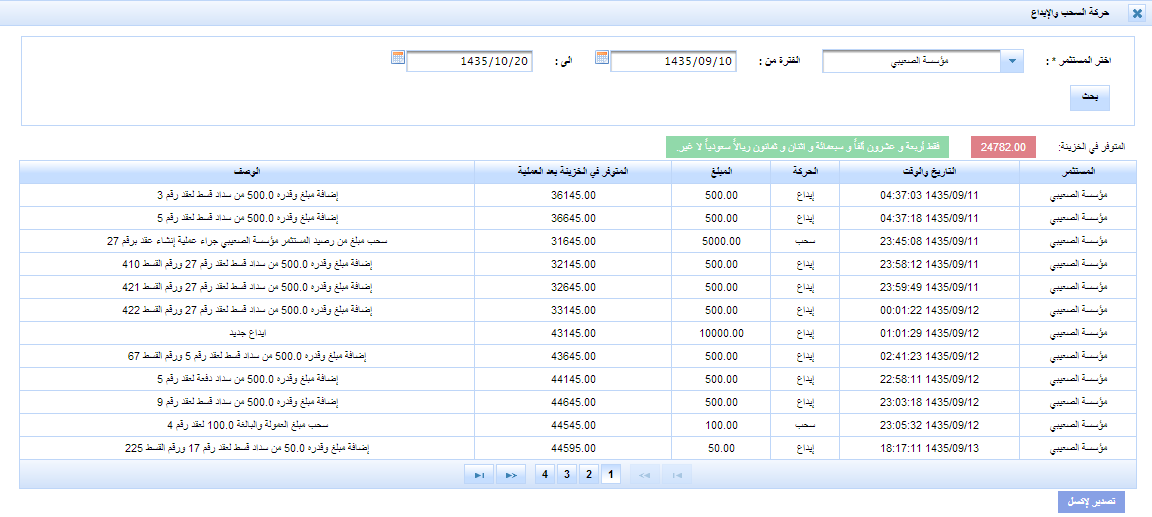Click the greyed-out previous page double-arrow
1152x517 pixels.
(645, 475)
